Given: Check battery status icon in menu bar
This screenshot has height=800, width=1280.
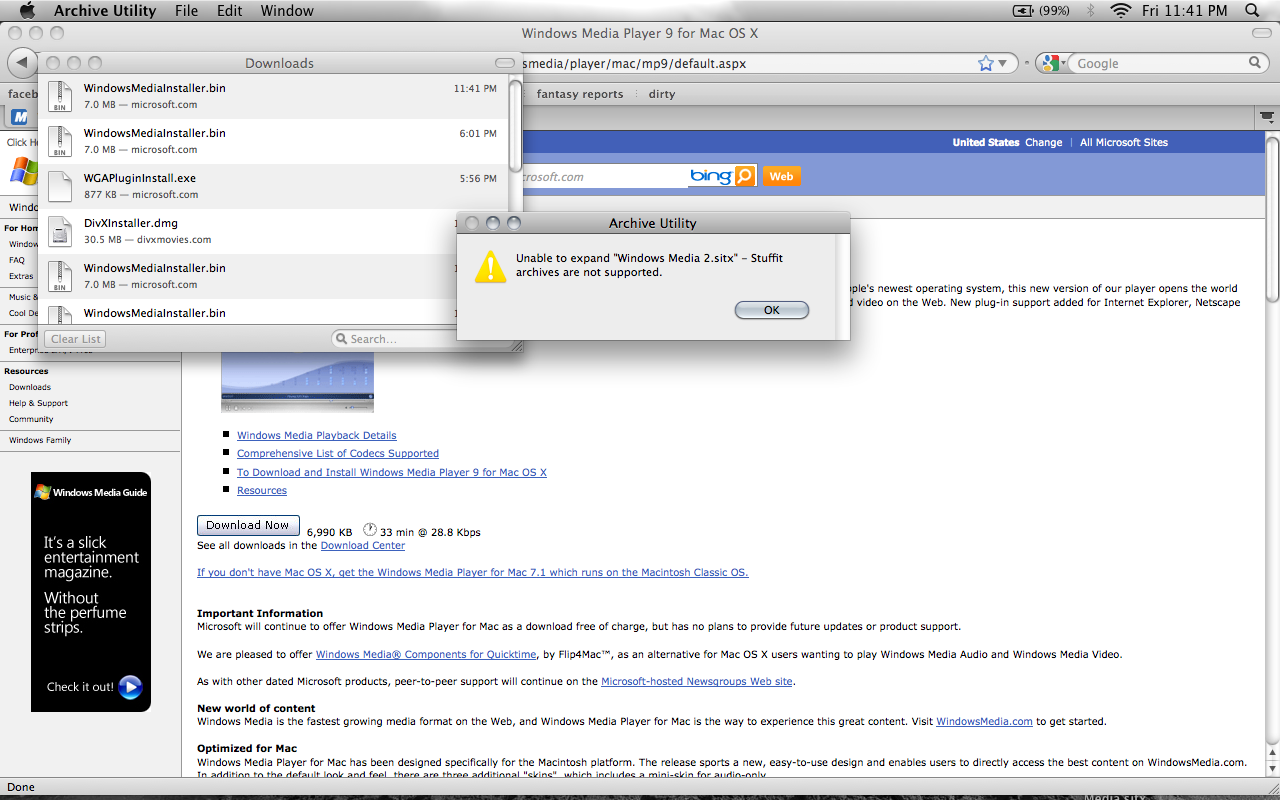Looking at the screenshot, I should [x=1023, y=11].
